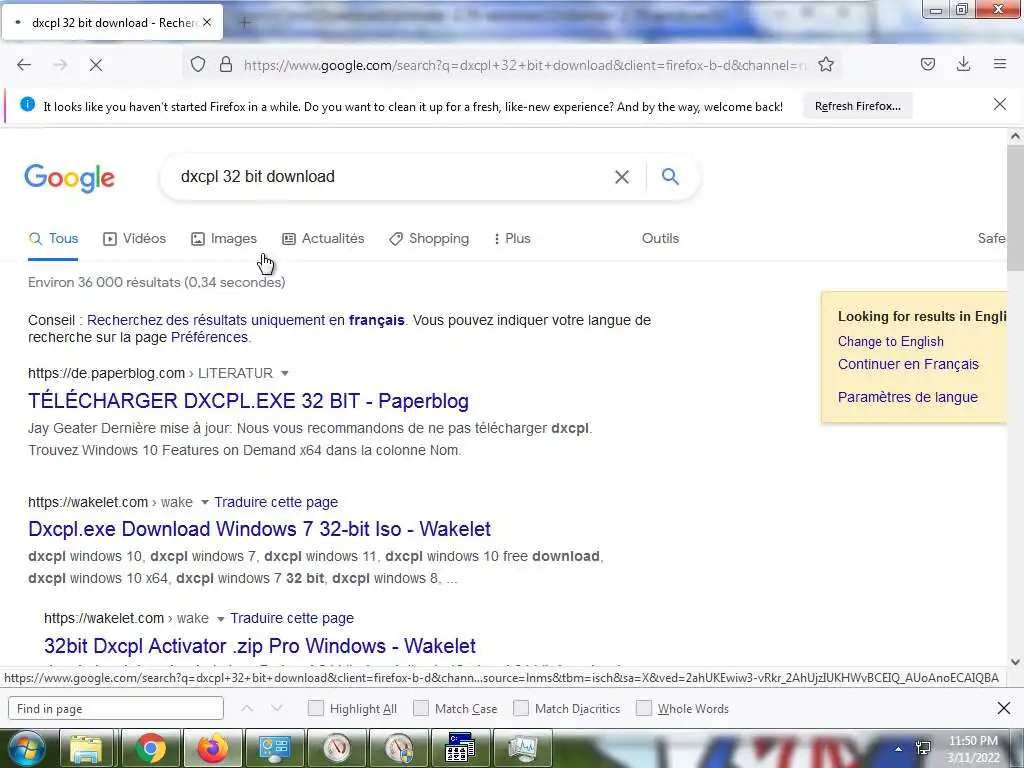Open the Préférences link
Image resolution: width=1024 pixels, height=768 pixels.
click(x=209, y=337)
